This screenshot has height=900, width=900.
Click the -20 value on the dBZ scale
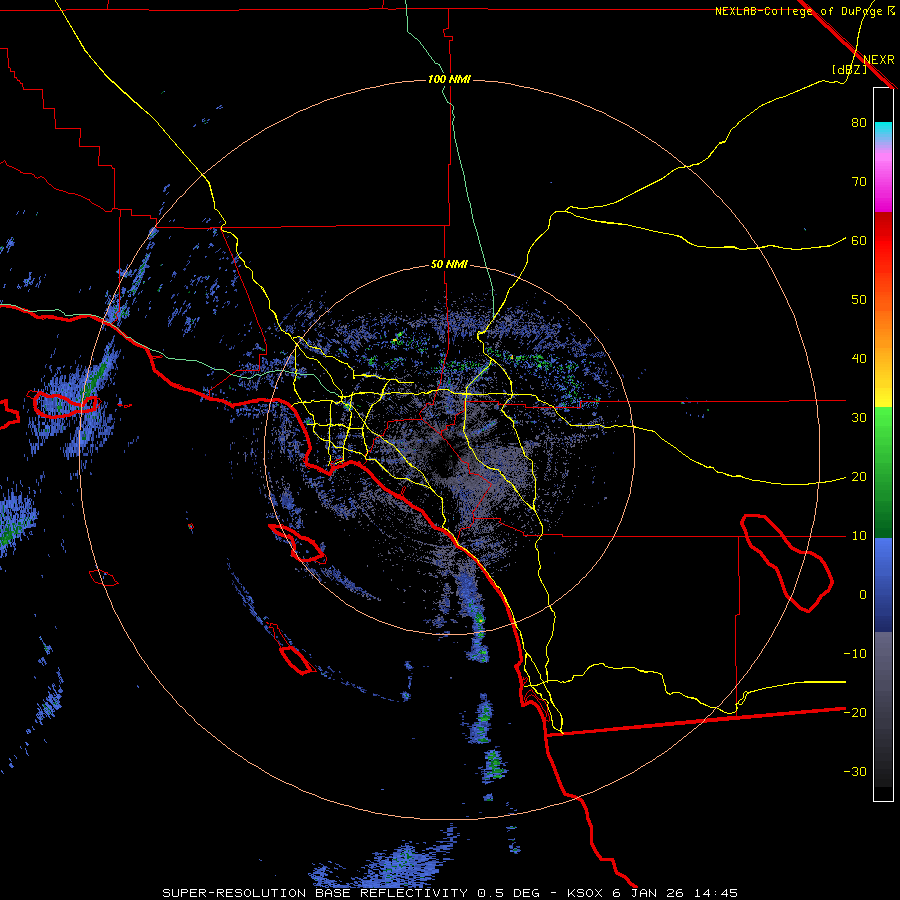click(855, 713)
